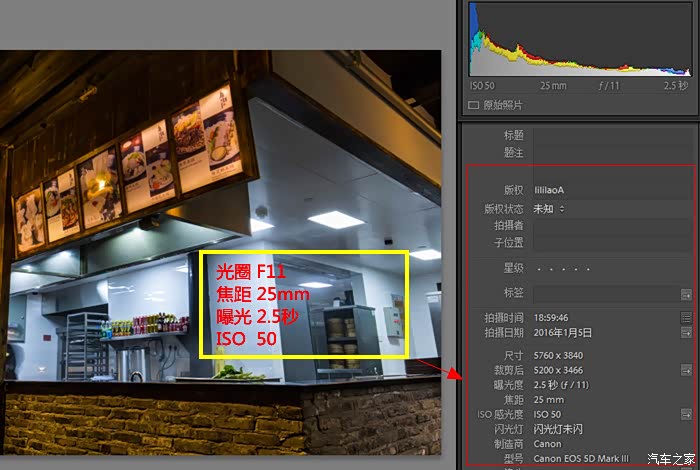Toggle the 原始照片 checkbox

point(474,105)
